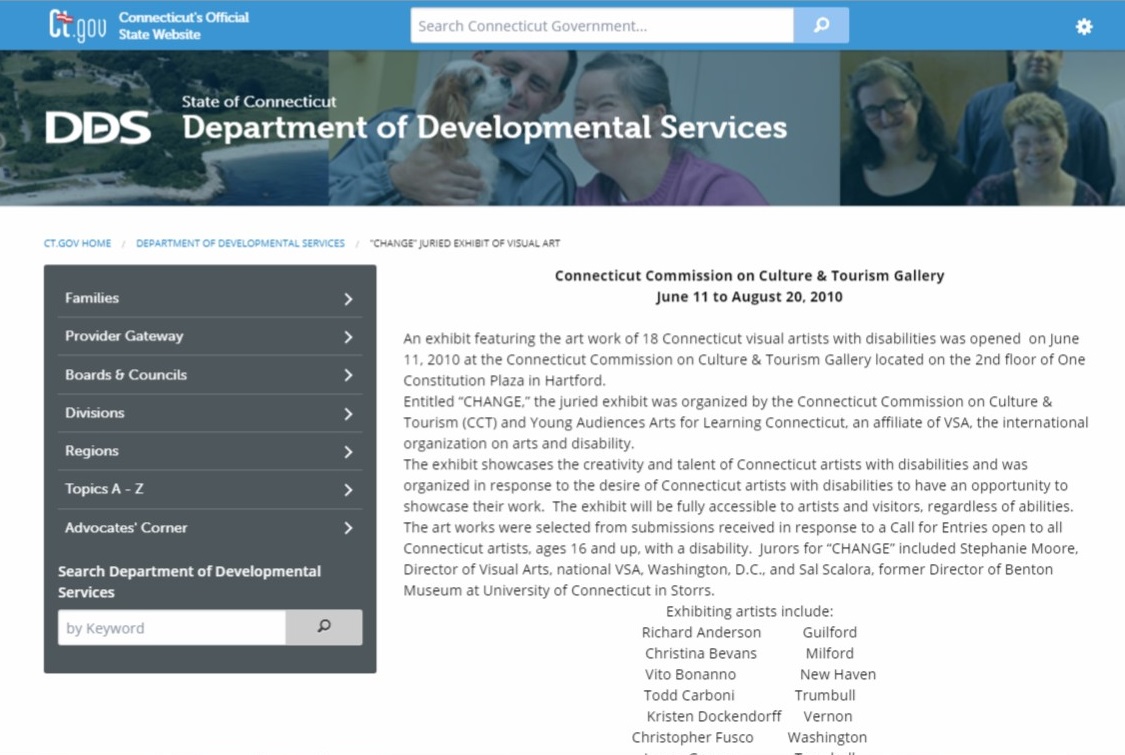
Task: Open the Families menu item
Action: click(92, 298)
